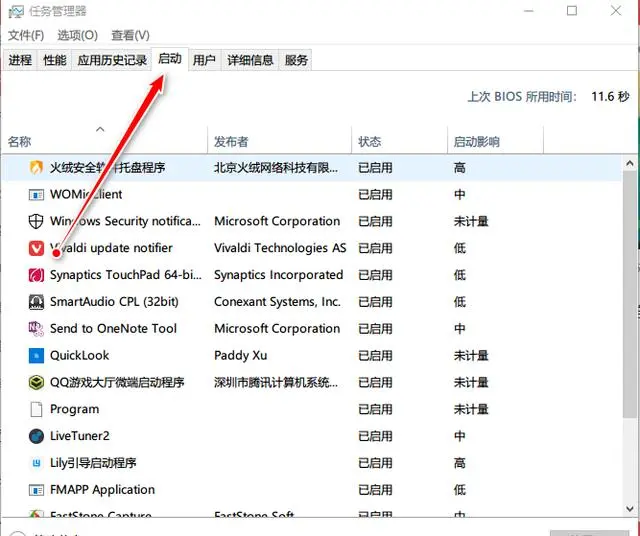
Task: Click the Synaptics TouchPad icon
Action: pos(36,275)
